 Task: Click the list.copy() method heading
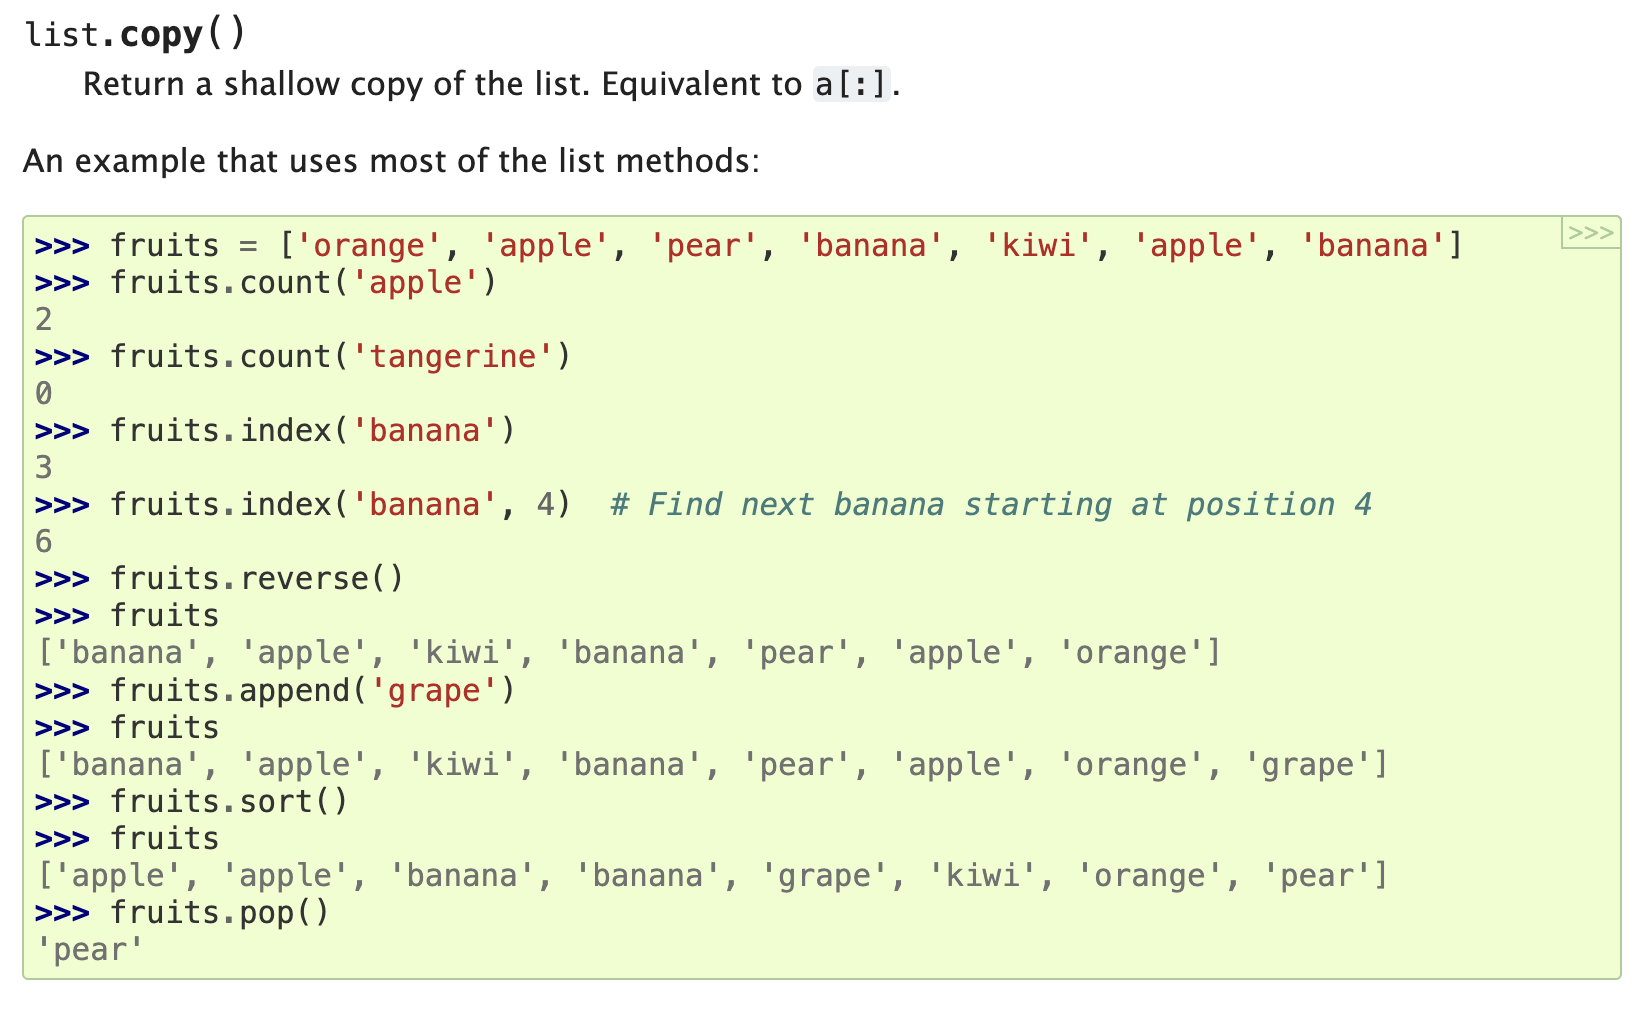point(135,35)
